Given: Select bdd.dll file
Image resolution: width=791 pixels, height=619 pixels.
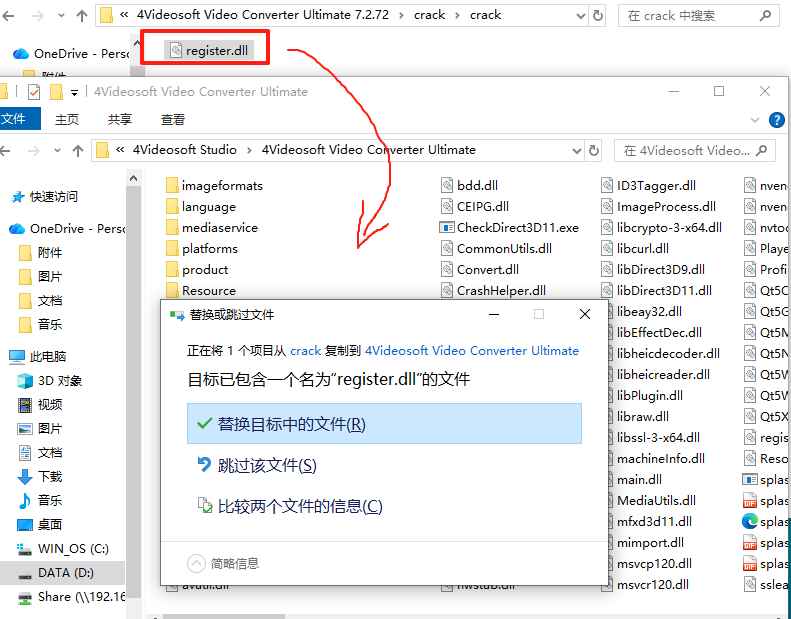Looking at the screenshot, I should [469, 186].
